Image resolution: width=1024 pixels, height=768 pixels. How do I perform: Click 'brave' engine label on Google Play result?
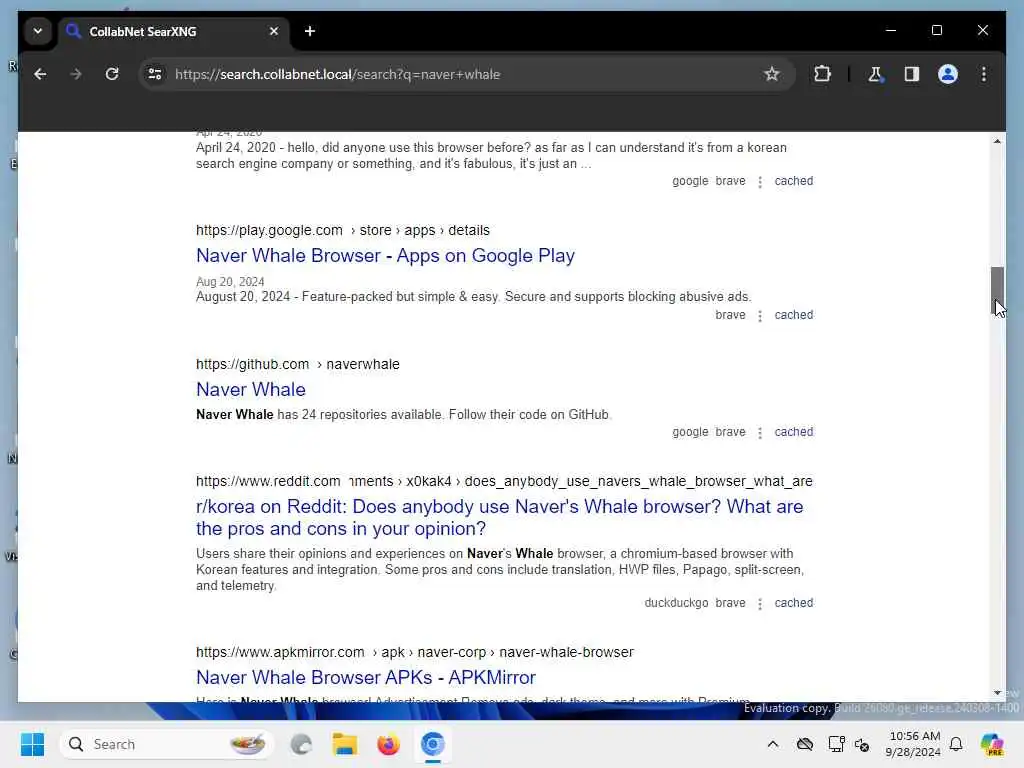click(730, 315)
